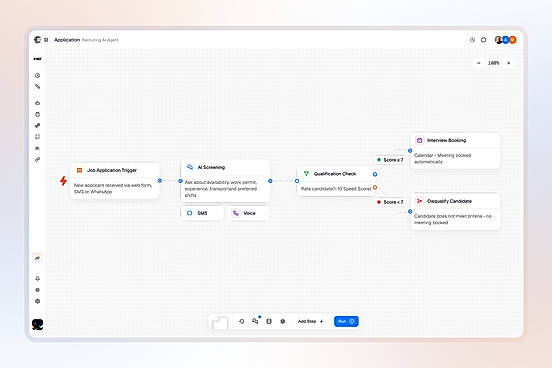Viewport: 552px width, 368px height.
Task: Open the clock history icon in header
Action: tap(472, 40)
